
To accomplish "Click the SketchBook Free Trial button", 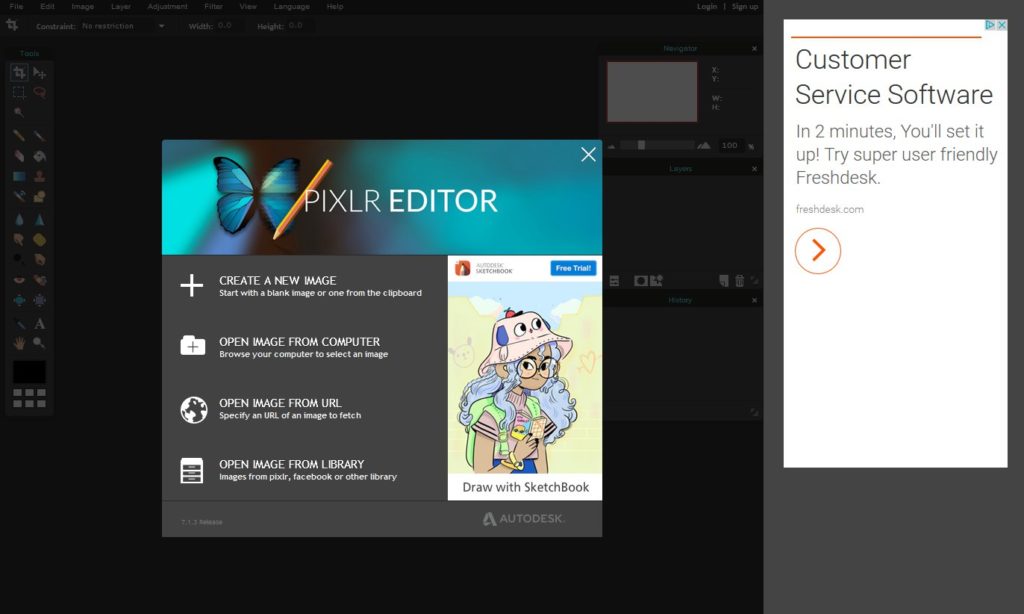I will [x=573, y=268].
